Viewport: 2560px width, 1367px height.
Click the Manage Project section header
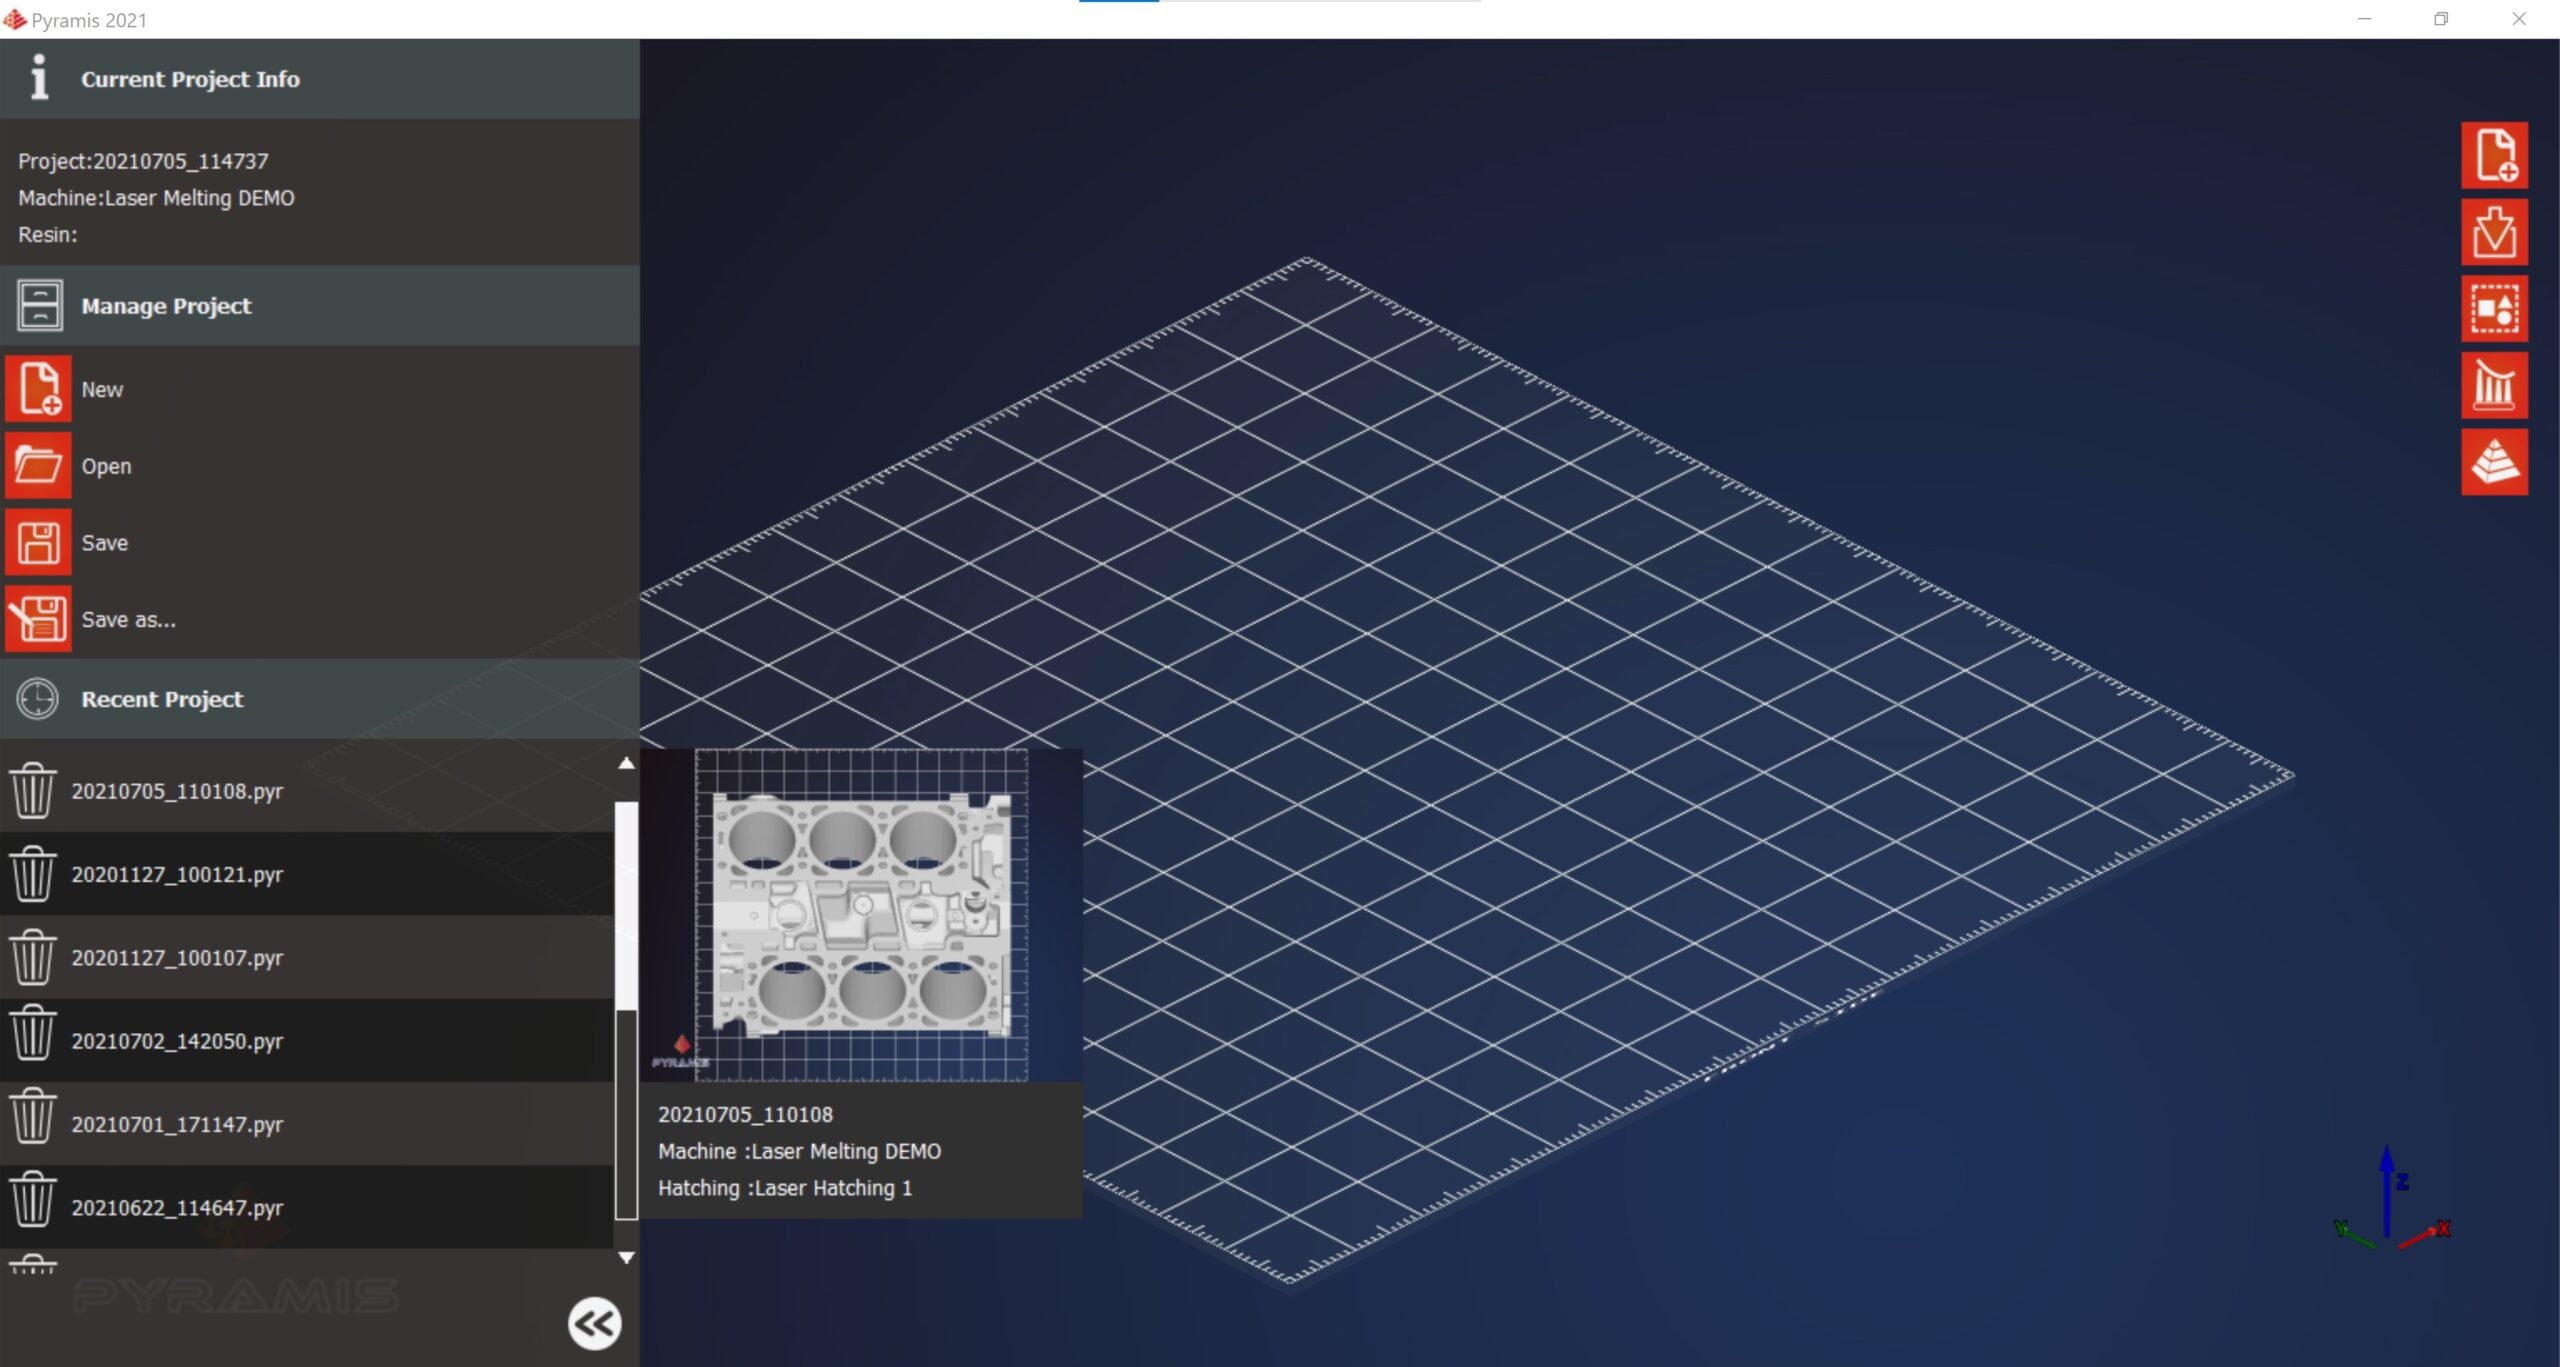[320, 306]
